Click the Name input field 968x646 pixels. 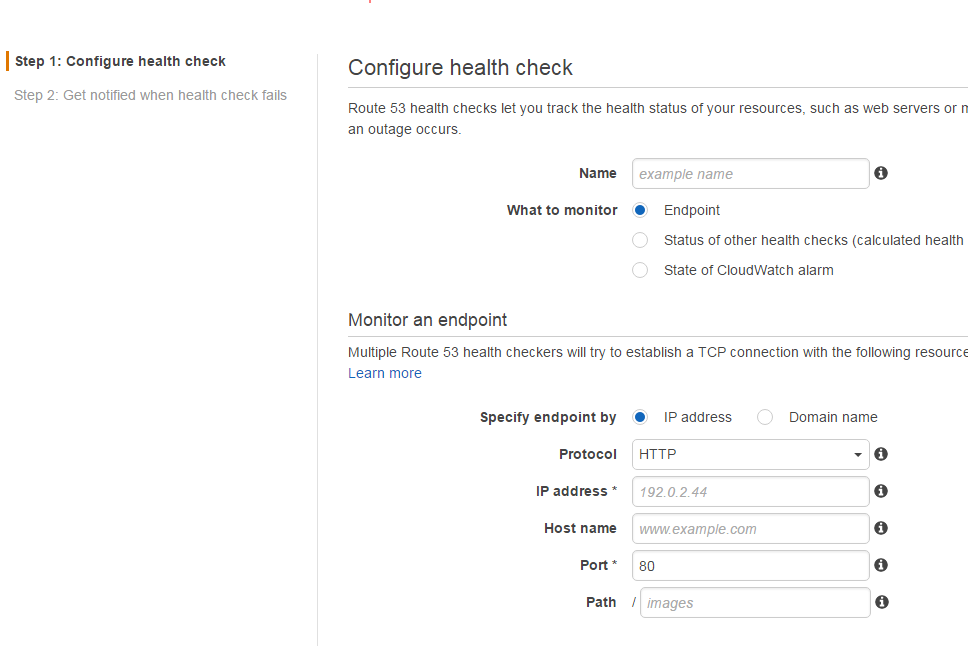tap(750, 173)
